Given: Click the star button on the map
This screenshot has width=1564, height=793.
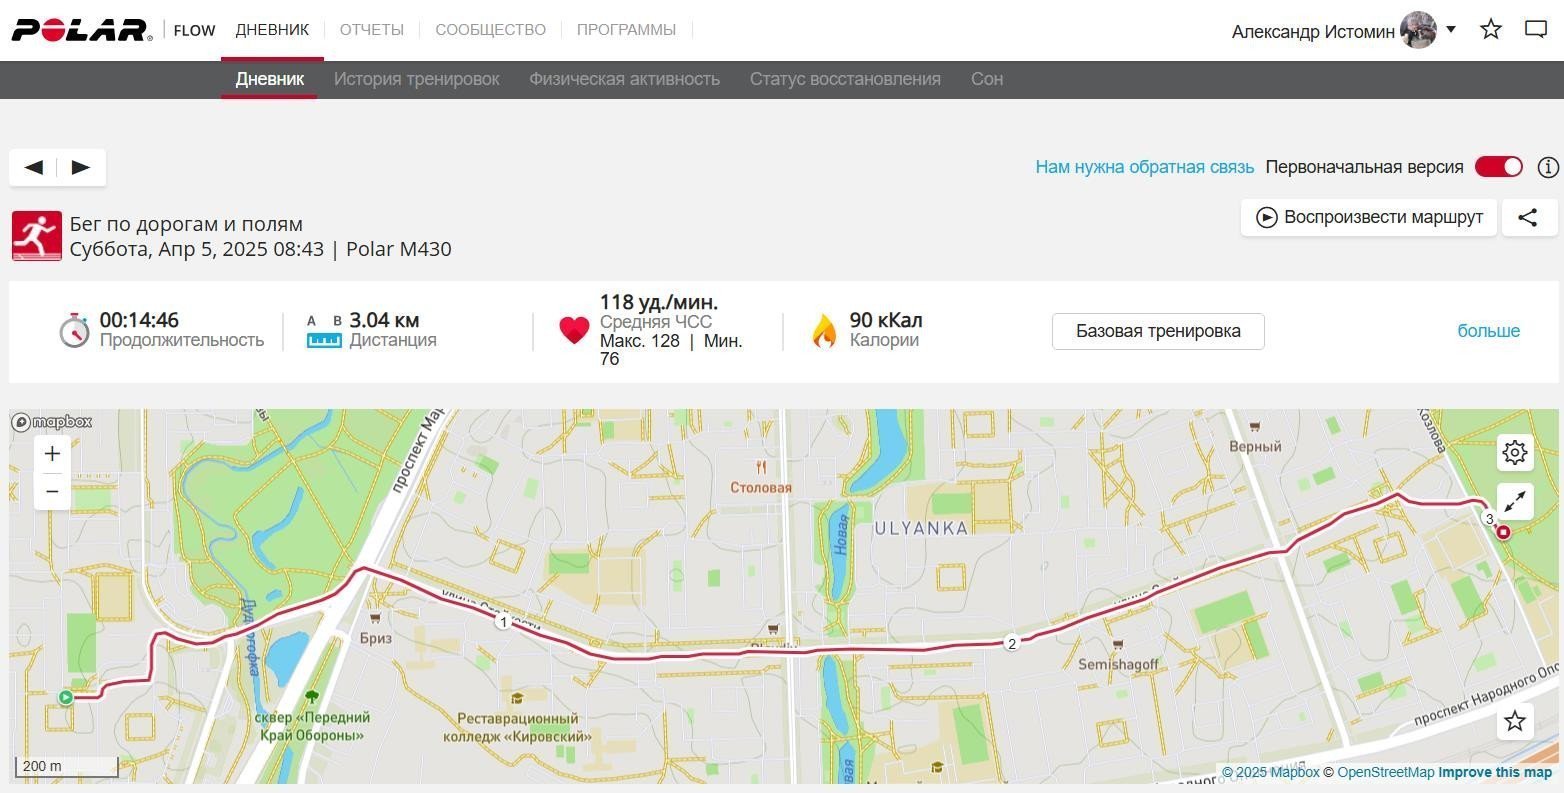Looking at the screenshot, I should 1515,721.
